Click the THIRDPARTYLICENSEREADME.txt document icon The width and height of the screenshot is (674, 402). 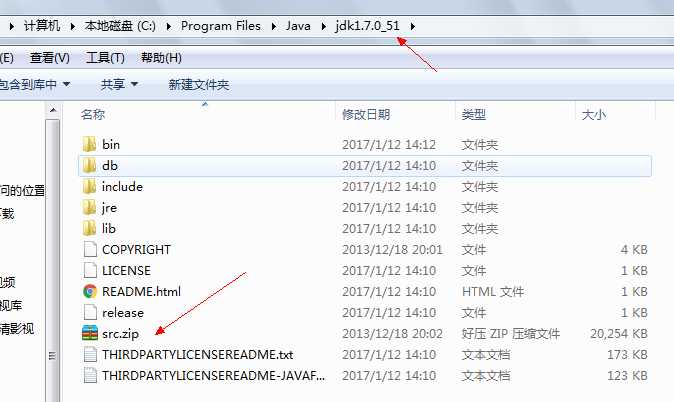coord(90,355)
